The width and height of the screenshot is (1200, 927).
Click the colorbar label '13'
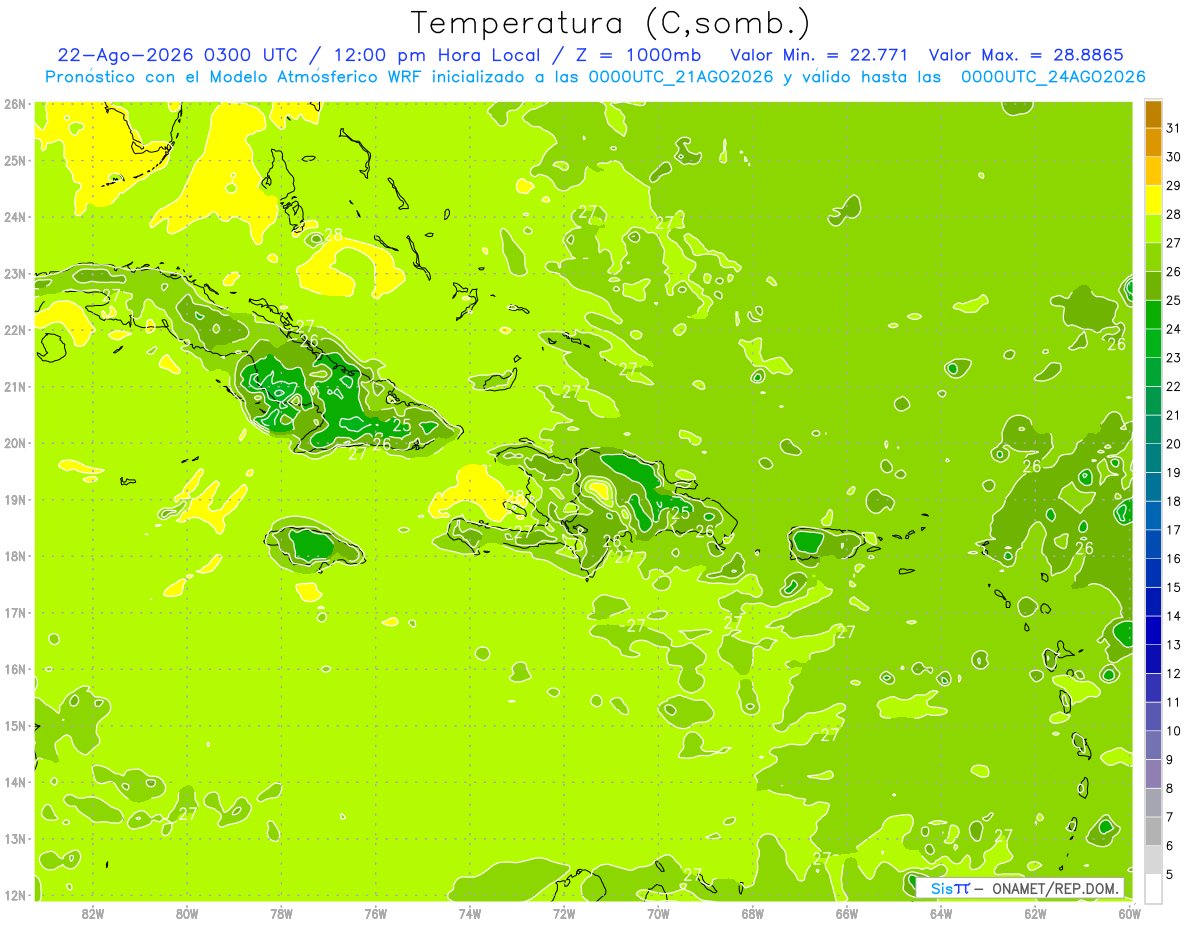[1174, 645]
